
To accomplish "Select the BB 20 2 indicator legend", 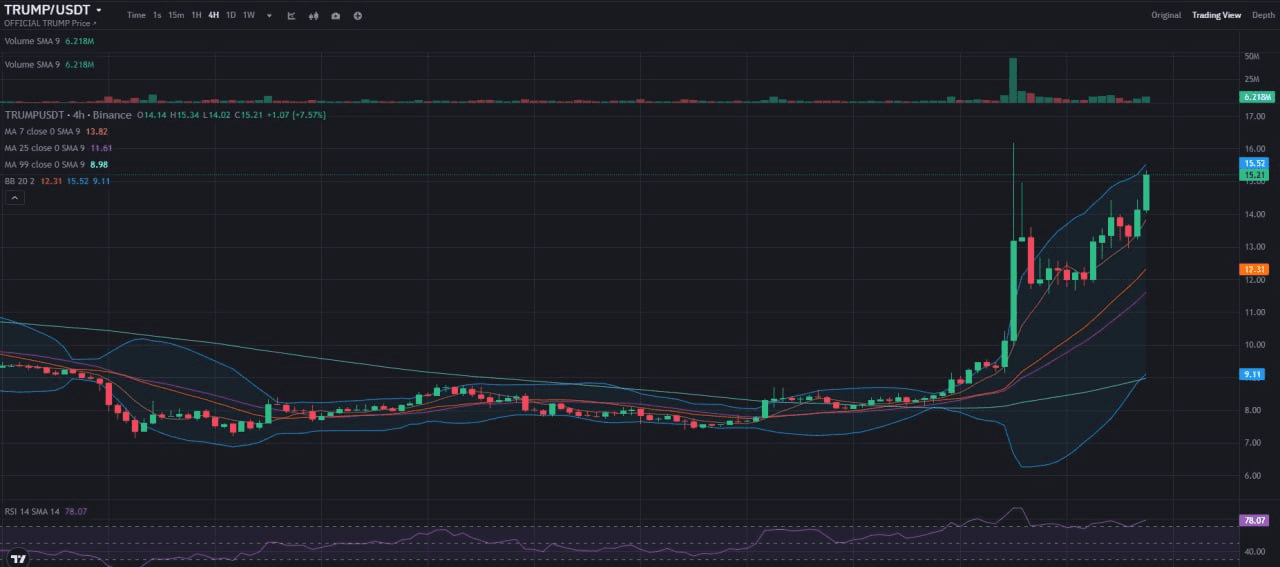I will (57, 181).
